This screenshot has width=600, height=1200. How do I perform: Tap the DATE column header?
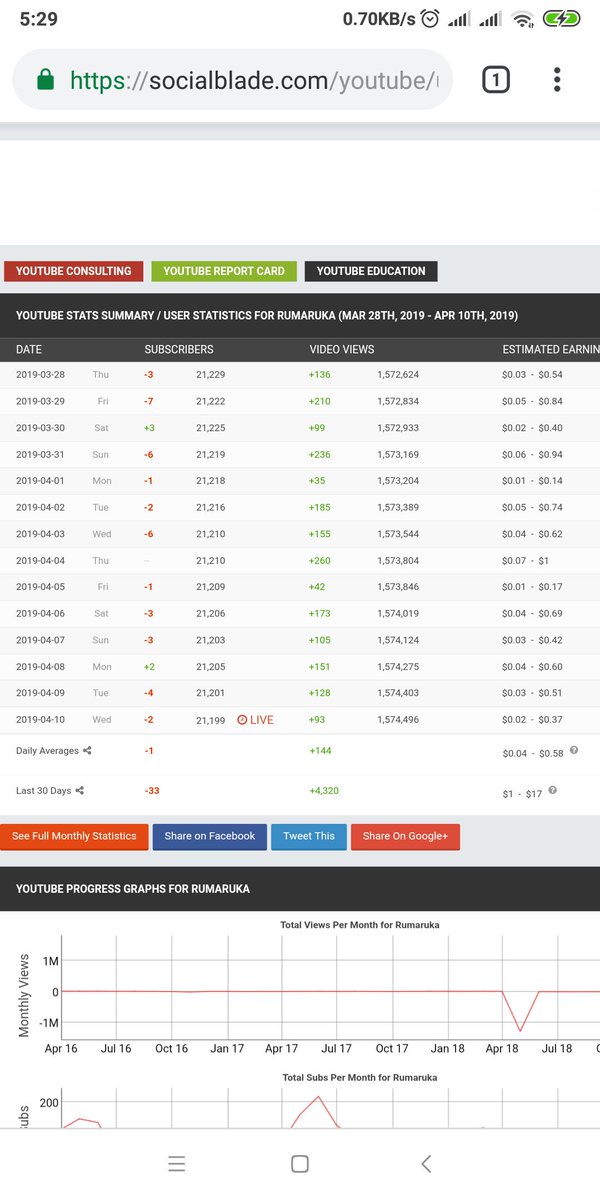29,350
